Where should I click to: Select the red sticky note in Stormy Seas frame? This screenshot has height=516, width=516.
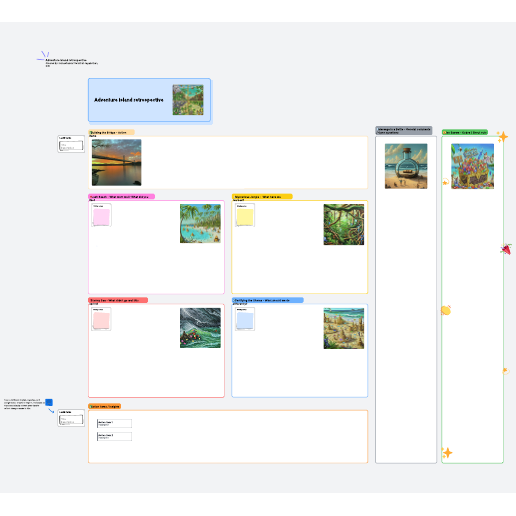(x=101, y=321)
